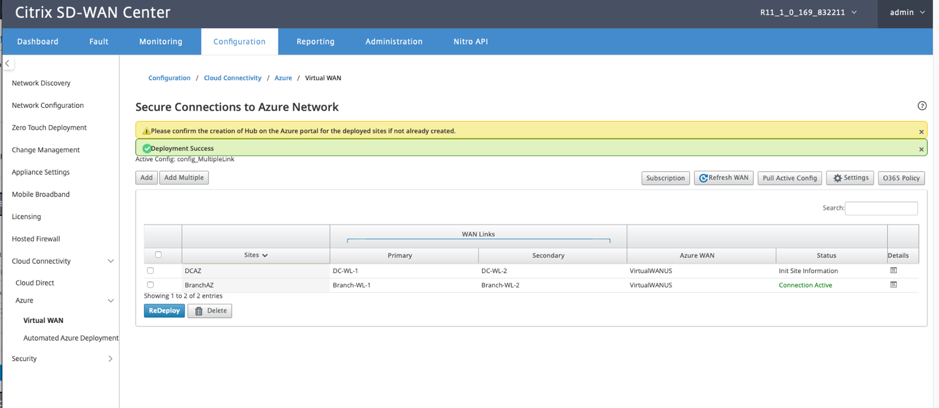The height and width of the screenshot is (408, 939).
Task: Switch to the Reporting tab
Action: coord(316,42)
